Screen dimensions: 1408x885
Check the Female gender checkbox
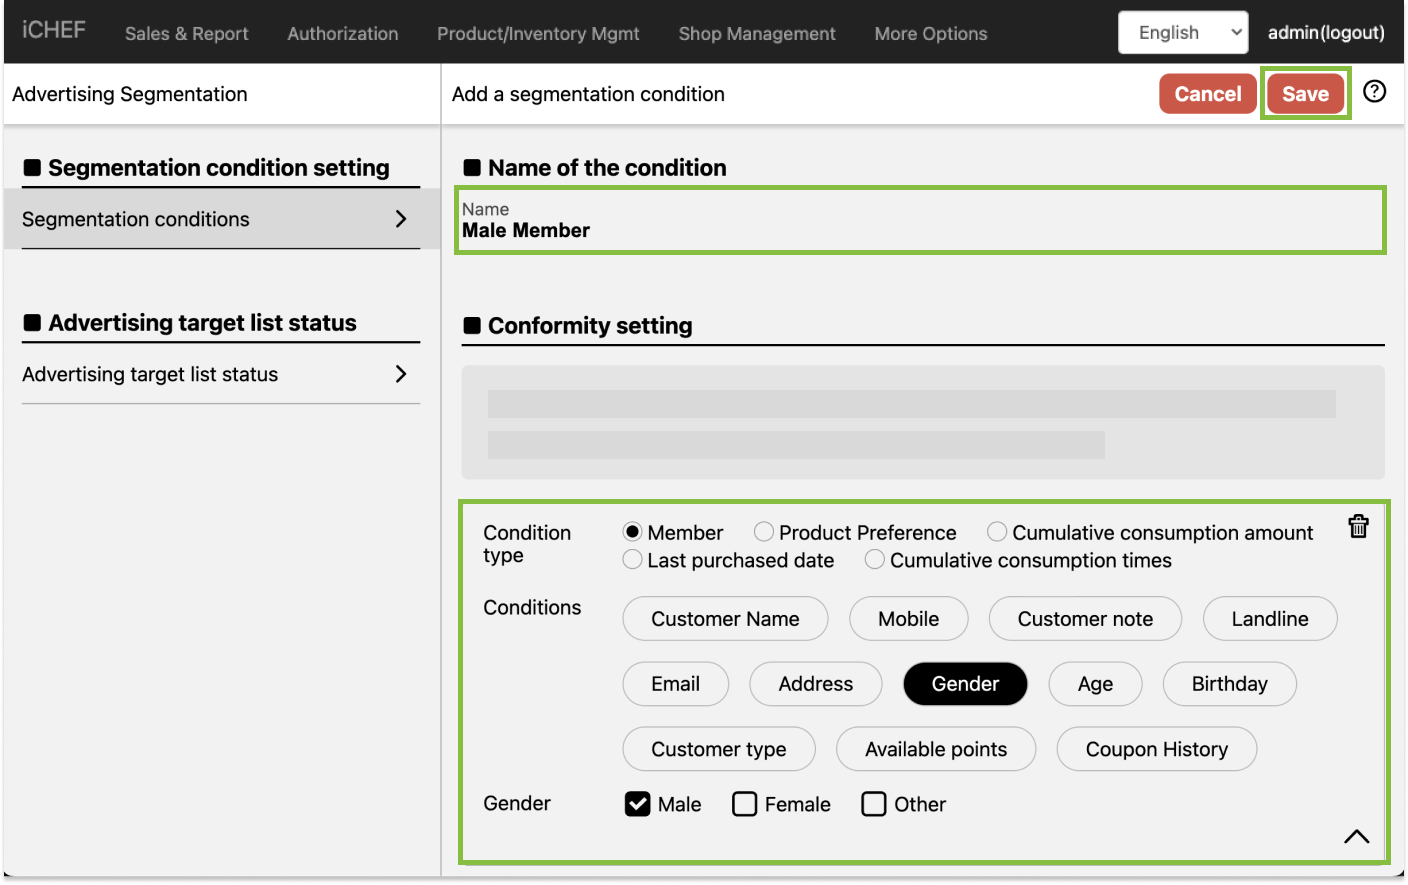coord(745,804)
